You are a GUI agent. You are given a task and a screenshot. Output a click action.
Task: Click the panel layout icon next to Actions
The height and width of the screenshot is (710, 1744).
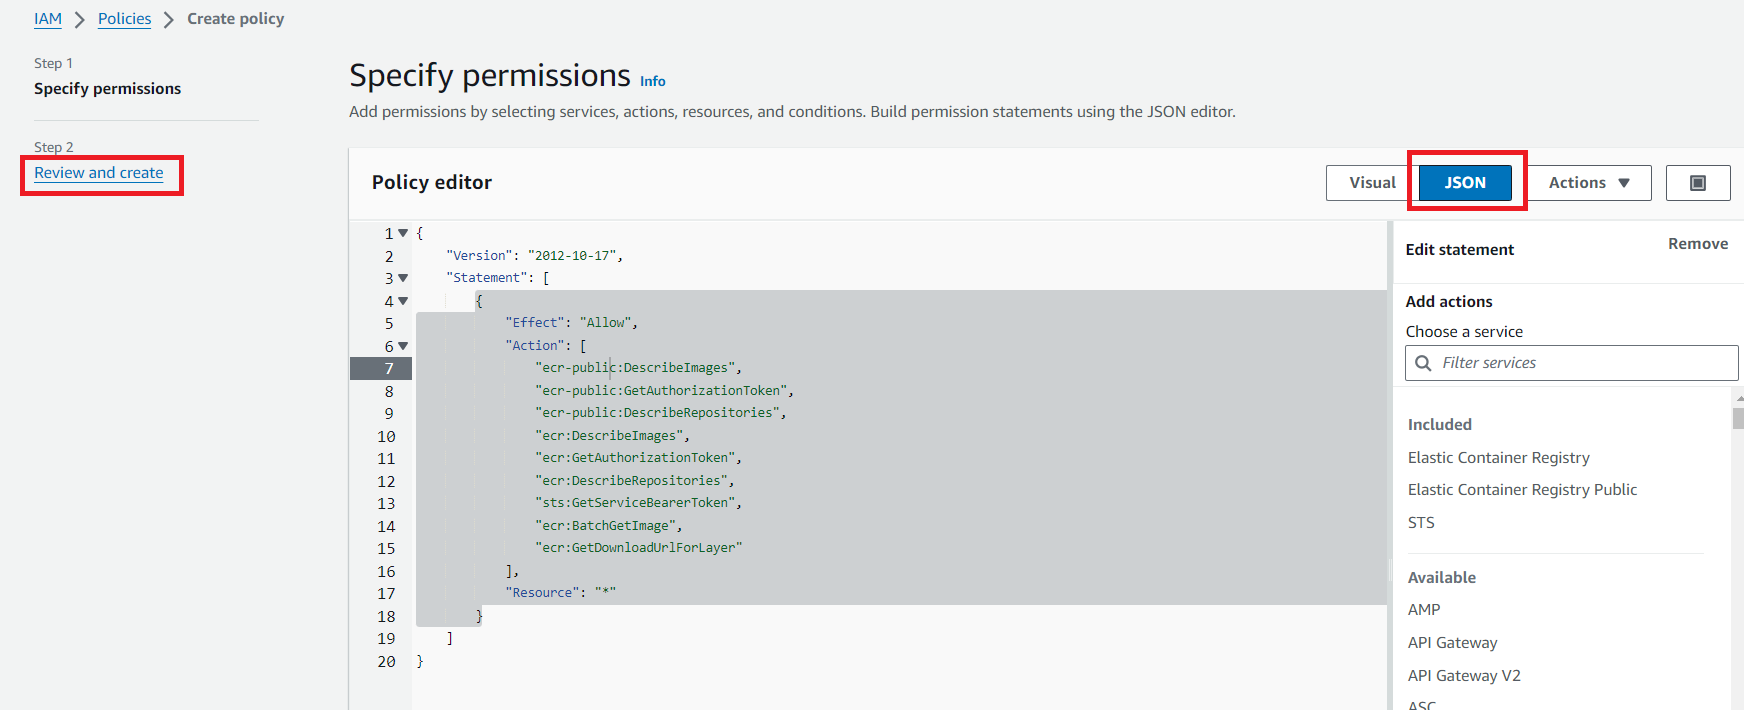click(x=1697, y=183)
